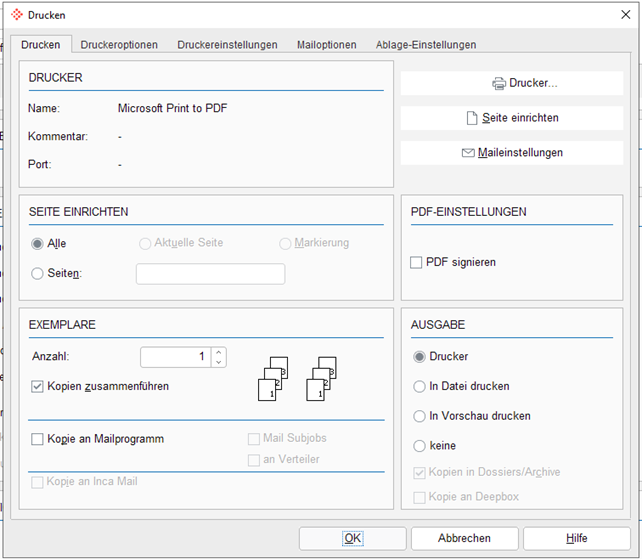This screenshot has height=559, width=642.
Task: Select the Seiten radio button
Action: click(37, 274)
